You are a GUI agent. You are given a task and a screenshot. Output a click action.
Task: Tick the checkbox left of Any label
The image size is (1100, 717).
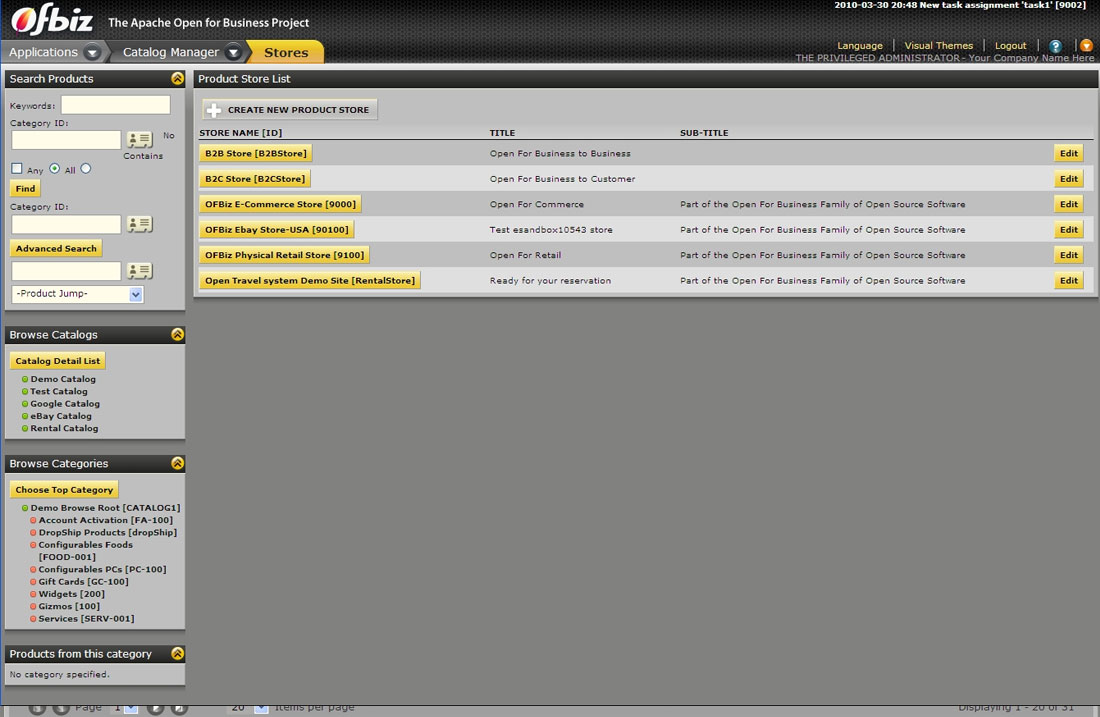tap(17, 168)
